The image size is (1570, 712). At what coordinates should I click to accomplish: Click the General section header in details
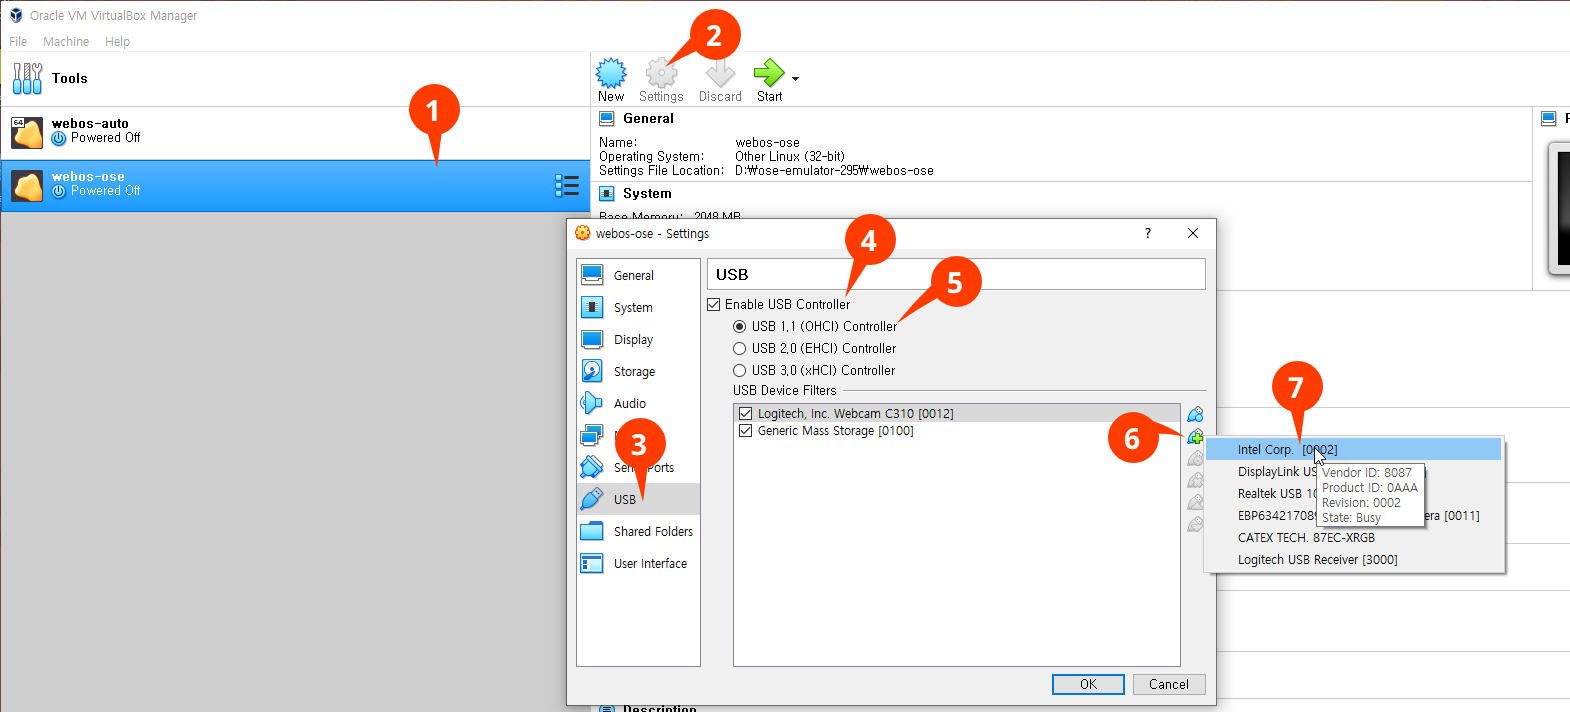(x=648, y=118)
